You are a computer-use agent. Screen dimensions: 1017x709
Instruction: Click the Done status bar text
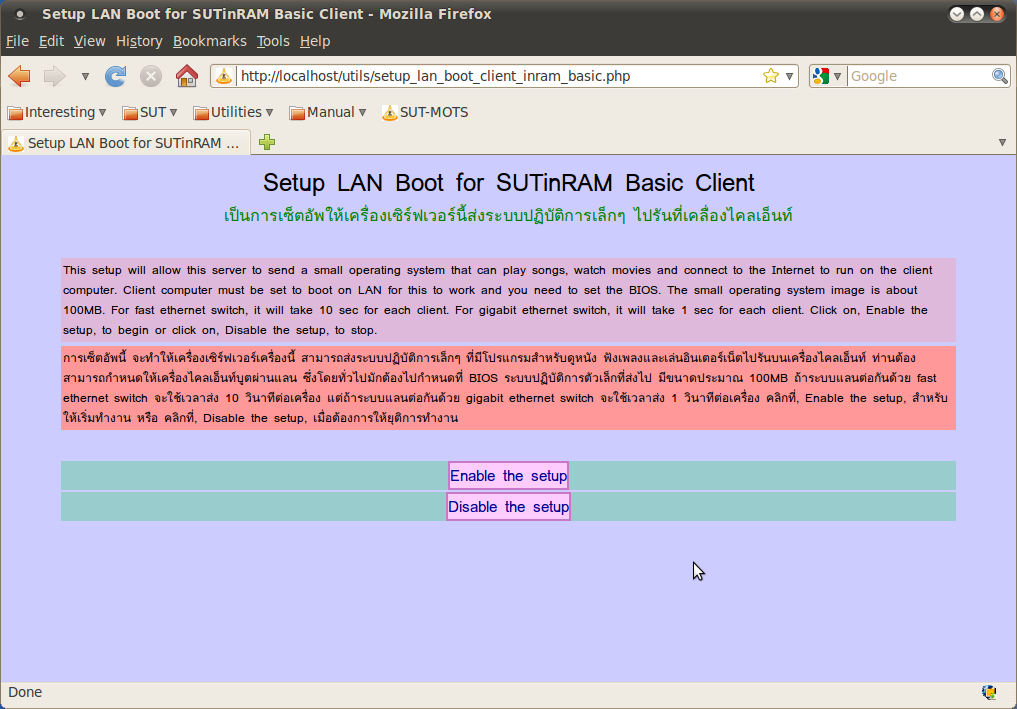(x=25, y=692)
